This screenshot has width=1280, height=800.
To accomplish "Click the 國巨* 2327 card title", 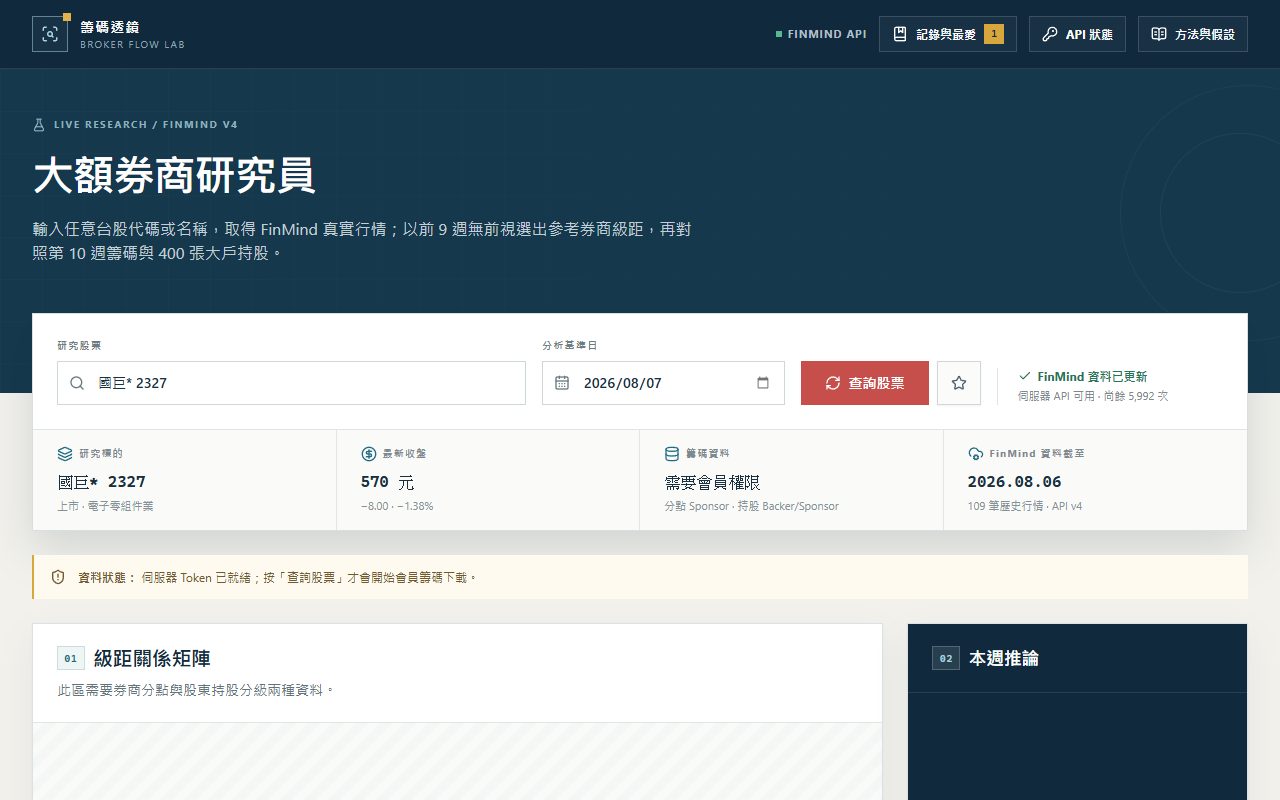I will point(102,482).
